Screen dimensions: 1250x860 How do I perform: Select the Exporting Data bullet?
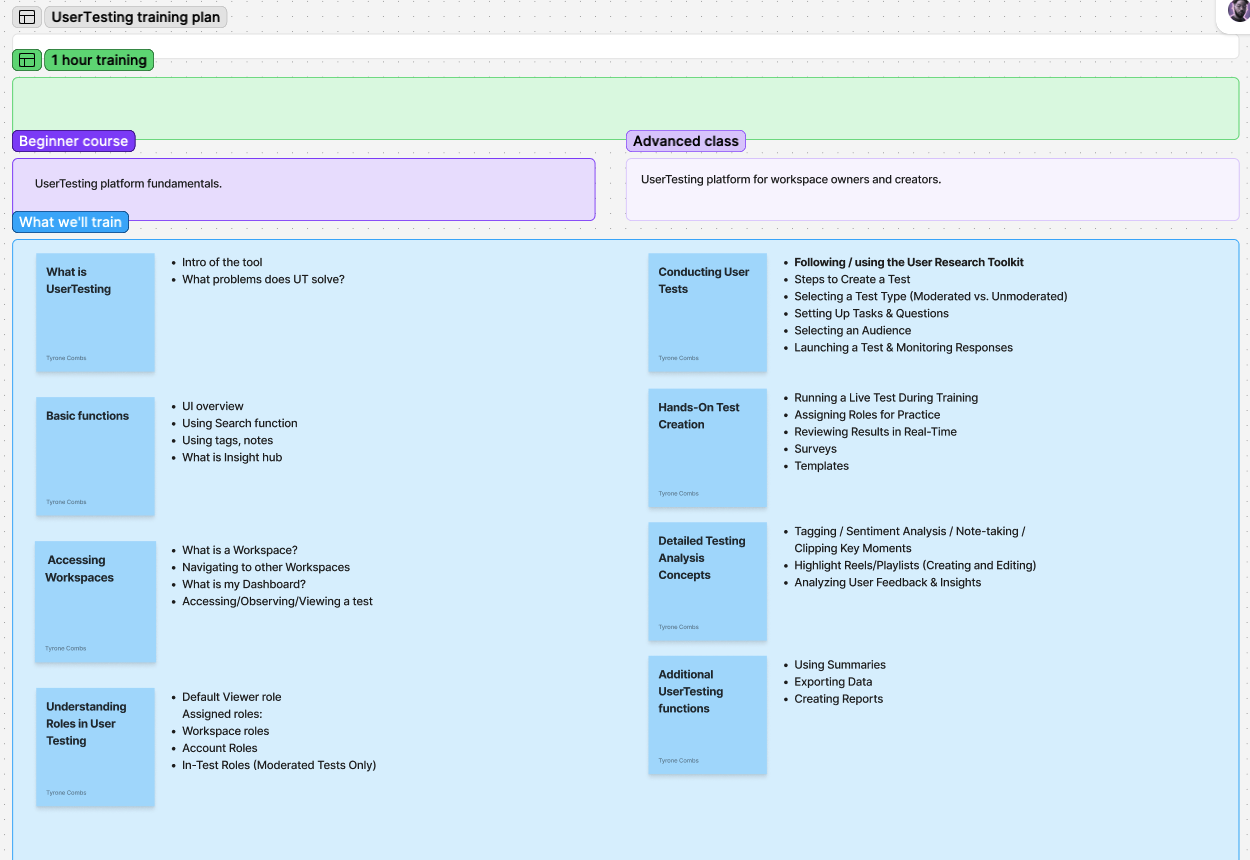pos(833,681)
